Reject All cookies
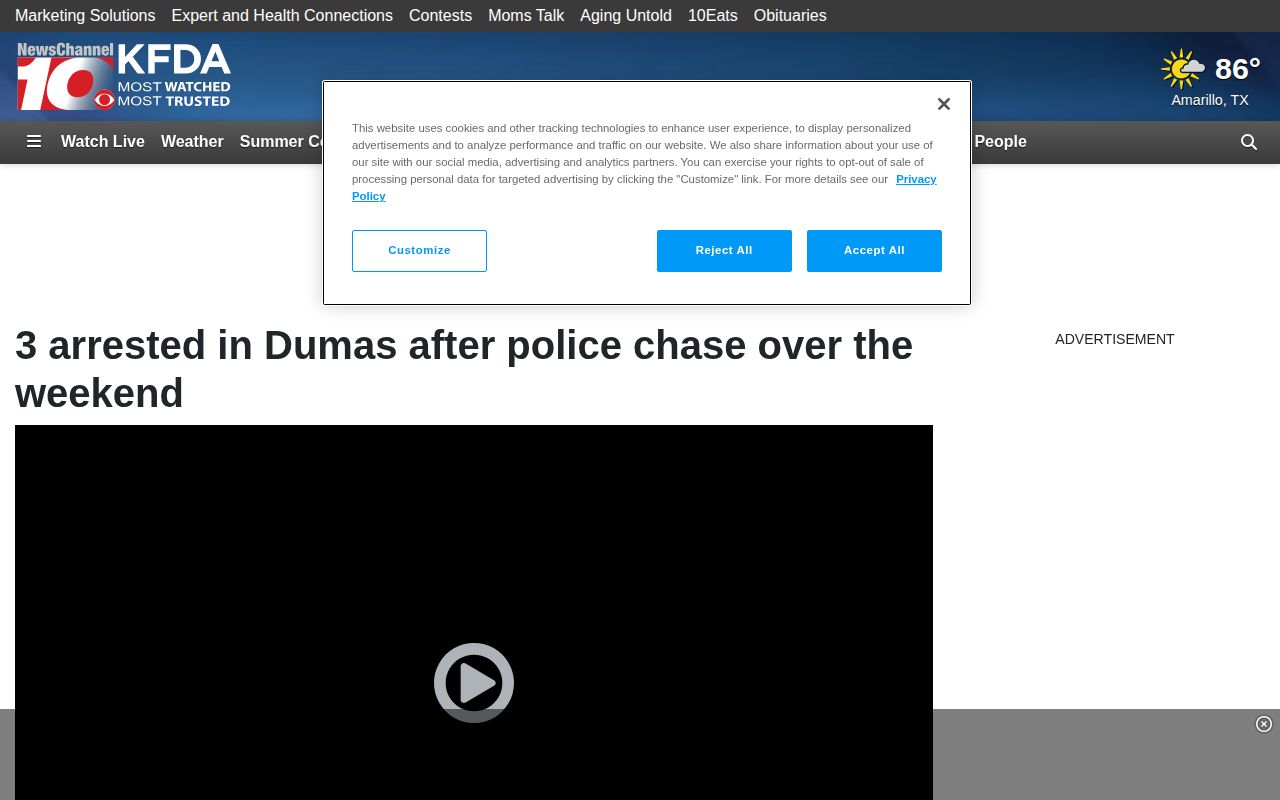 point(724,251)
